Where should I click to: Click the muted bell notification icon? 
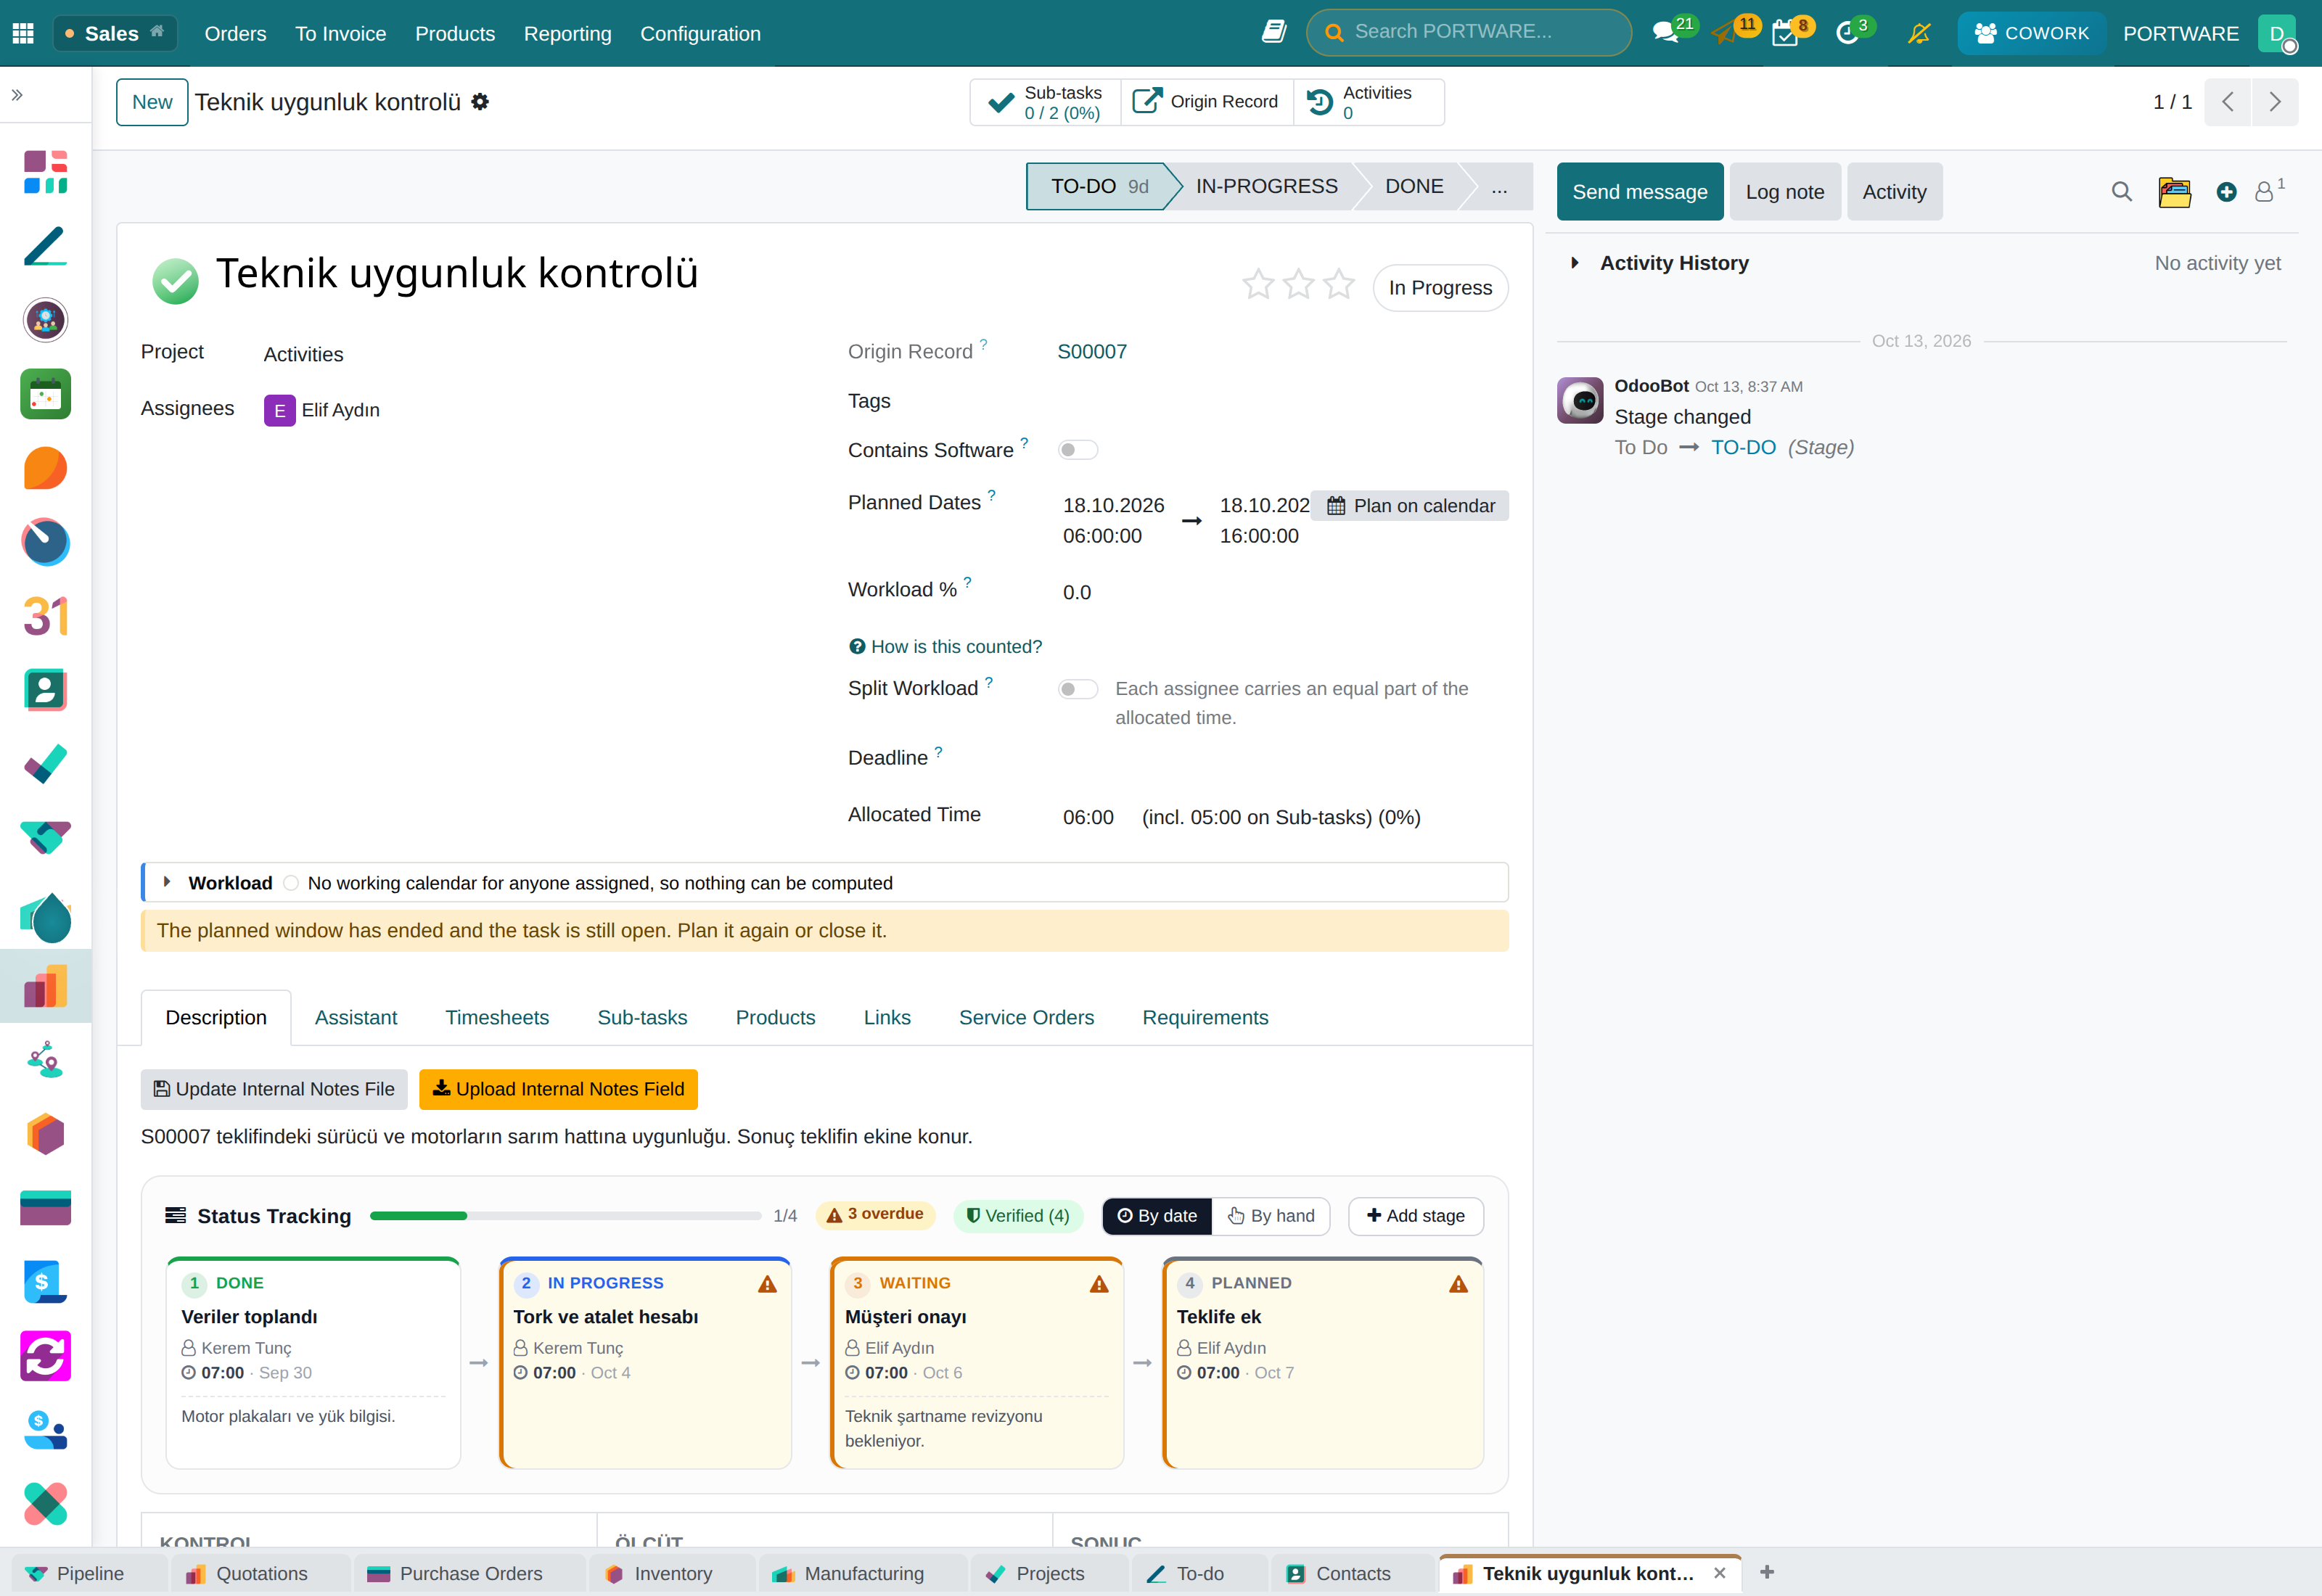tap(1918, 33)
